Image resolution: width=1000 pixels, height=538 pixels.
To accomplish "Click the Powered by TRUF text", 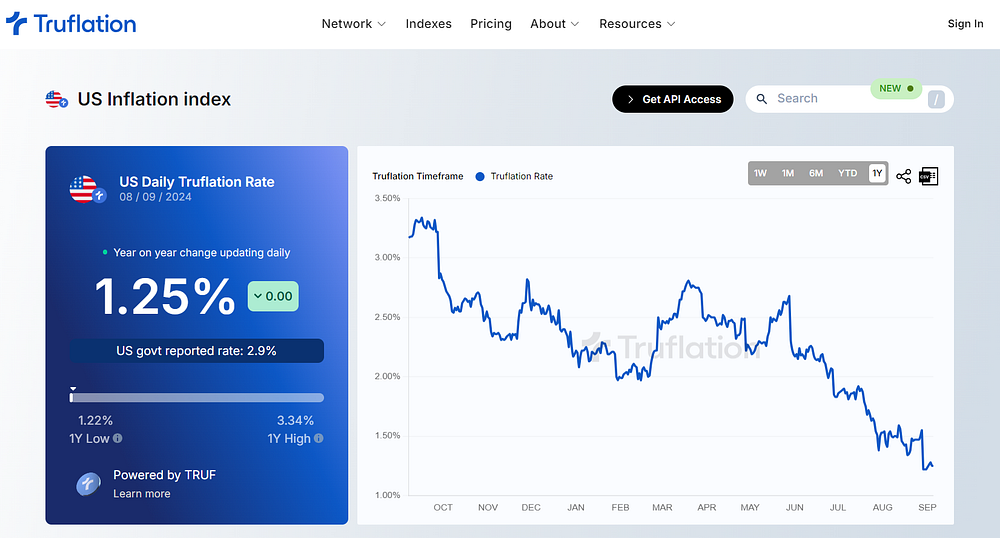I will (x=165, y=475).
